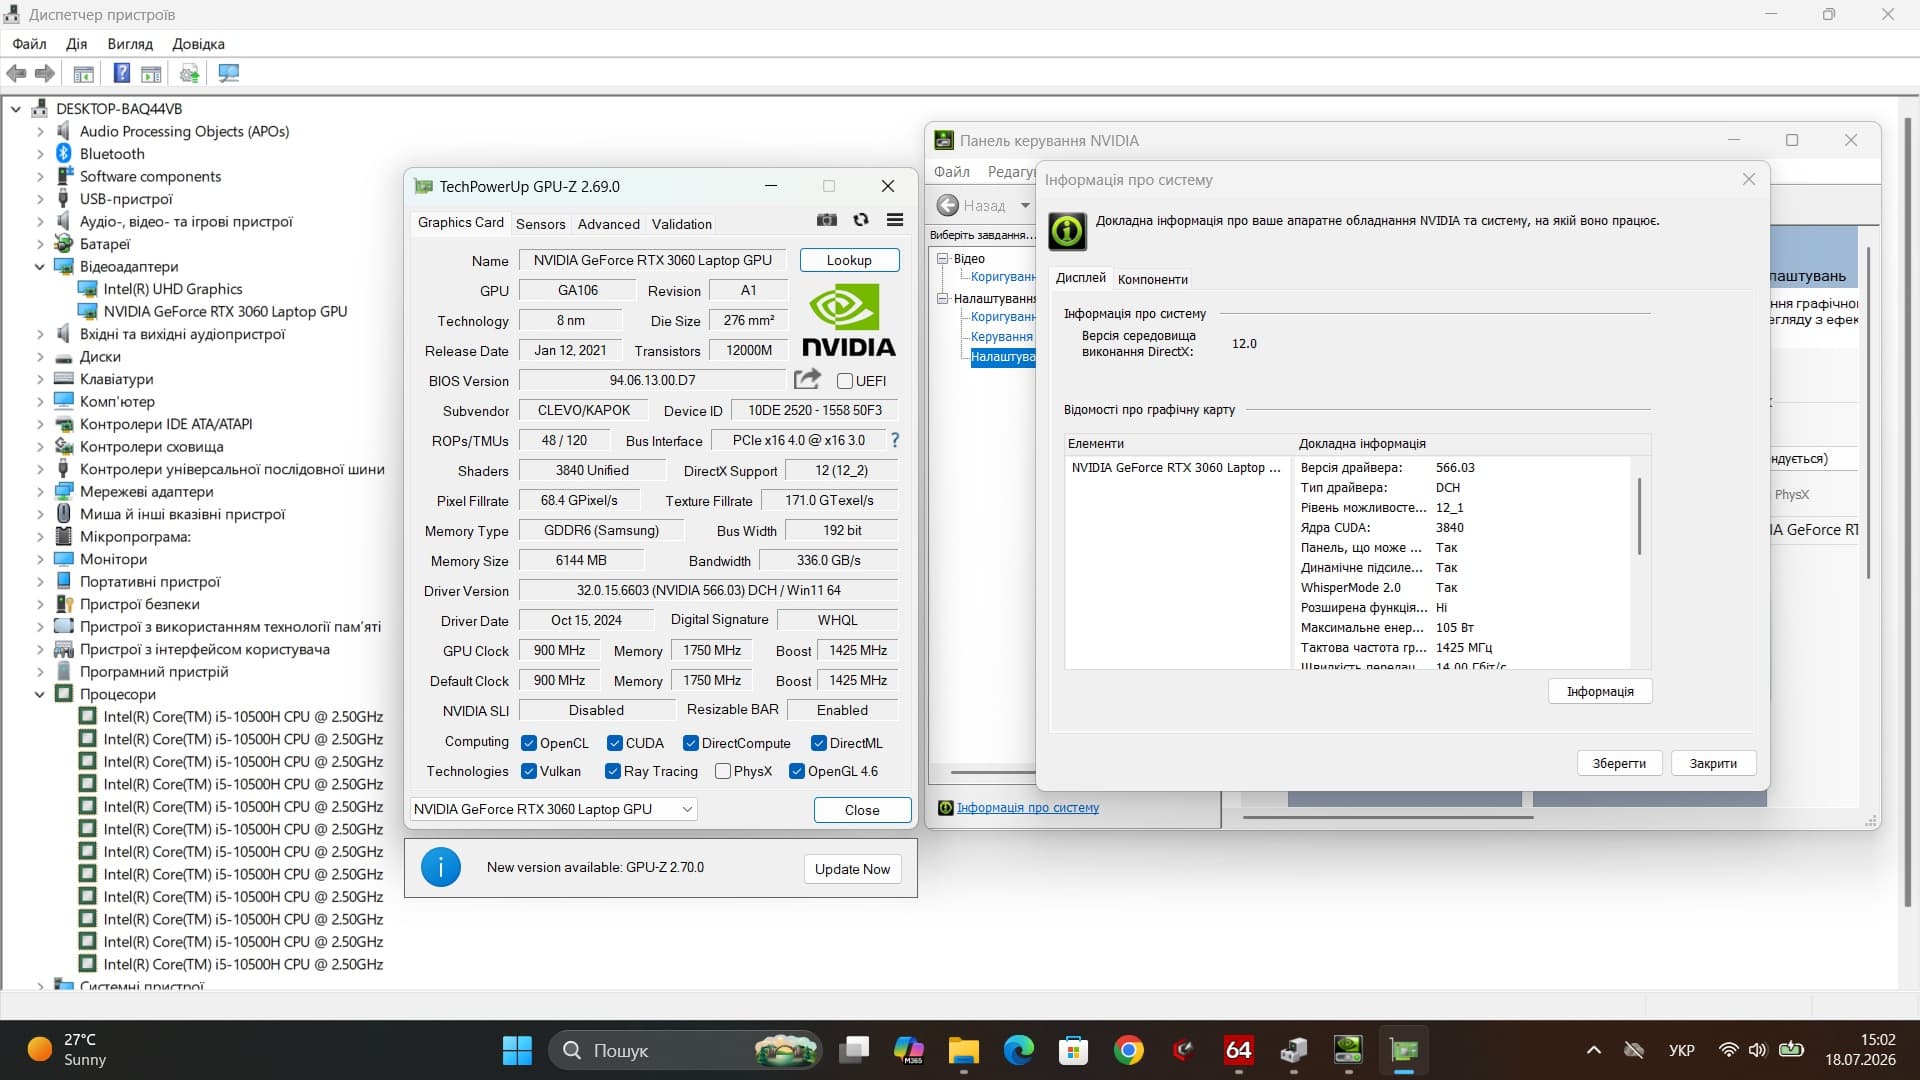Expand the Bluetooth device category
1920x1080 pixels.
point(40,154)
